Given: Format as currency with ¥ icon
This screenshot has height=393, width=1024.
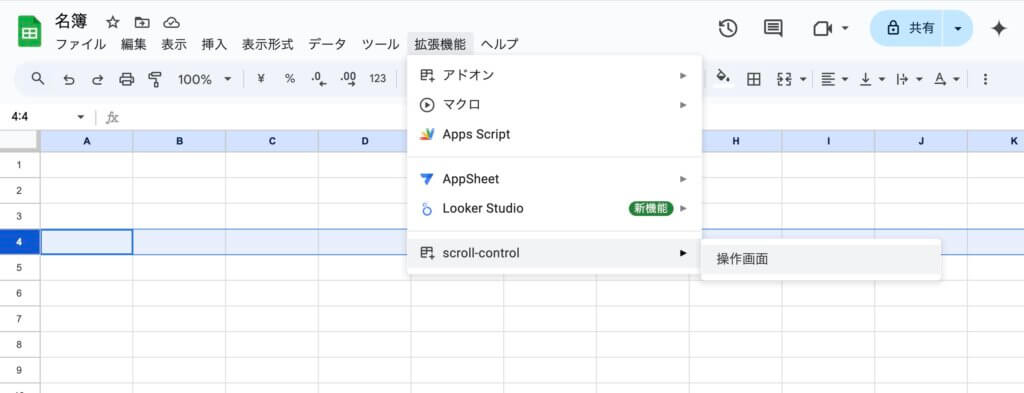Looking at the screenshot, I should tap(261, 79).
